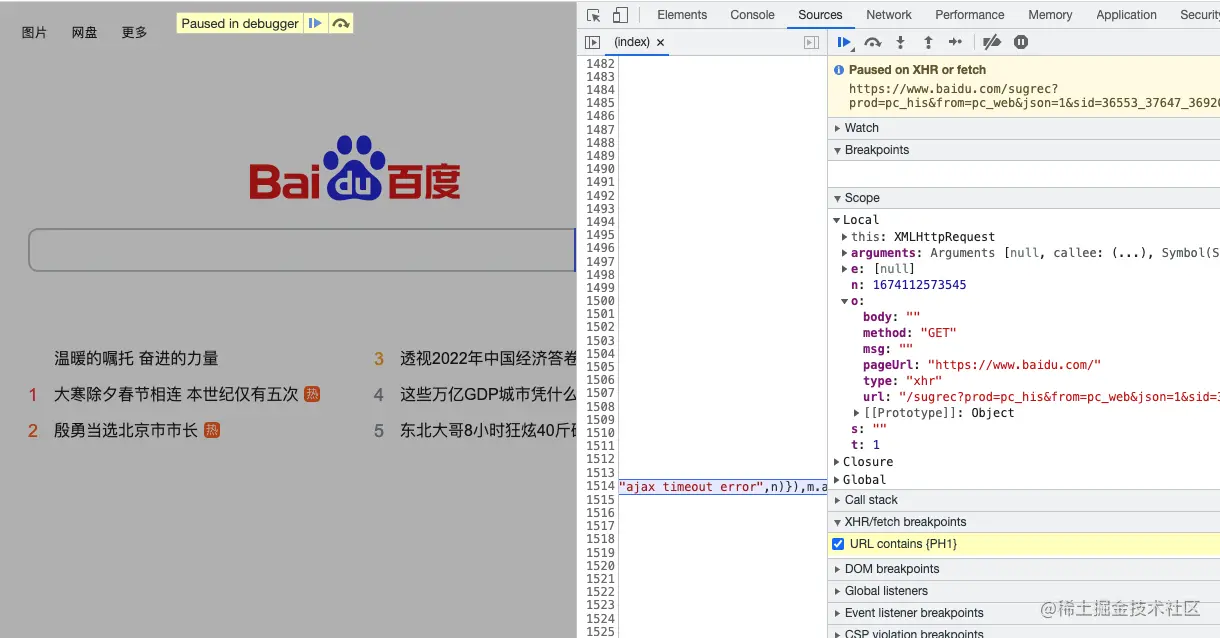1220x638 pixels.
Task: Click the step into function icon
Action: (x=900, y=42)
